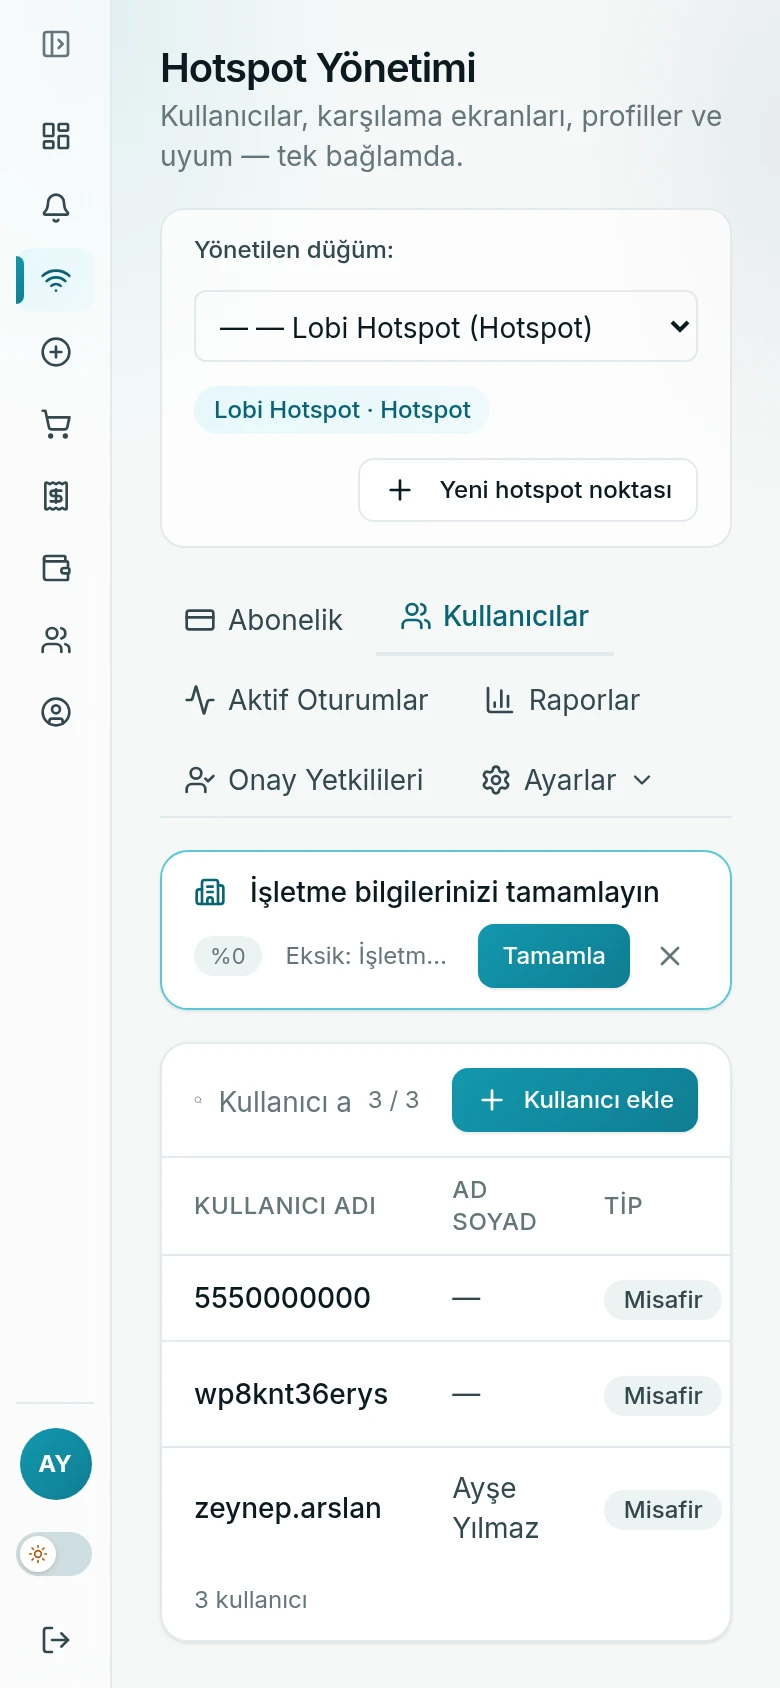
Task: Open the Aktif Oturumlar tab
Action: click(306, 700)
